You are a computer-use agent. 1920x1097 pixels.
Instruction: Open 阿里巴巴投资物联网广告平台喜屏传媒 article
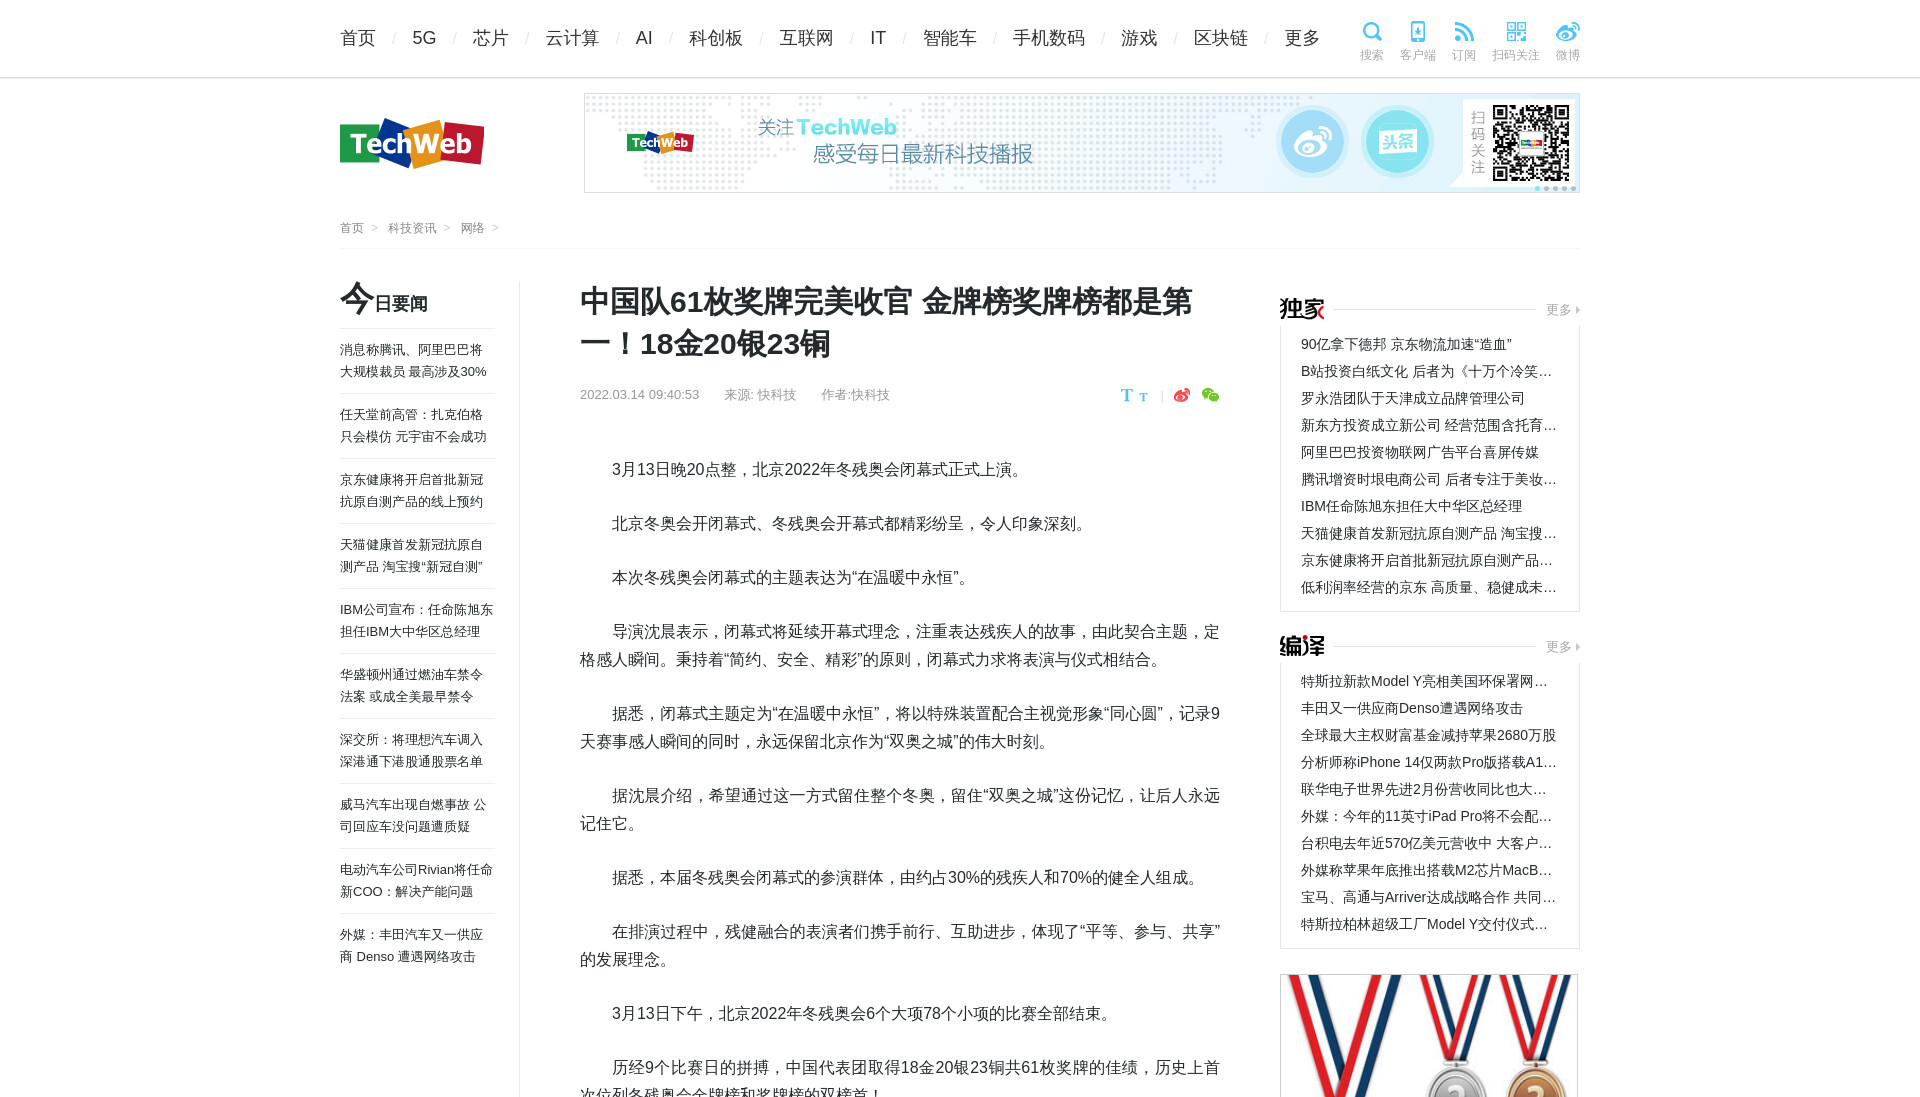tap(1420, 452)
